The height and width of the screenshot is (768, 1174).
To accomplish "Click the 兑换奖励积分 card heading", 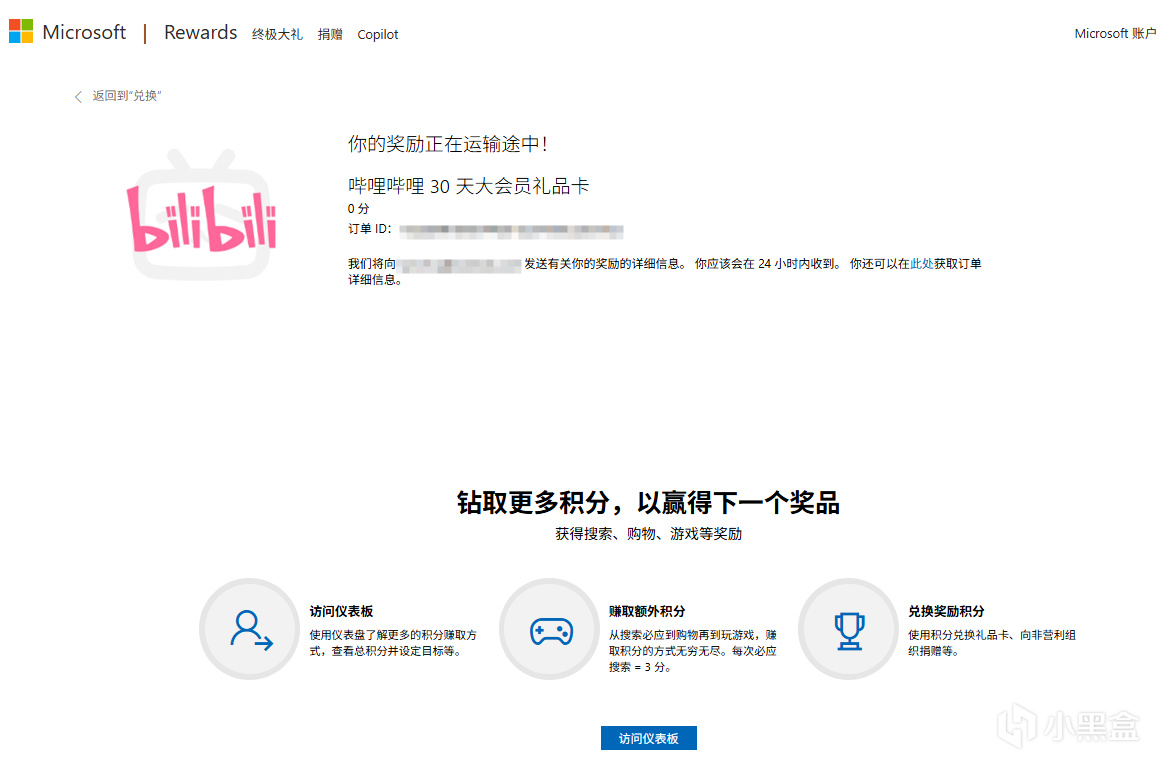I will (x=946, y=612).
